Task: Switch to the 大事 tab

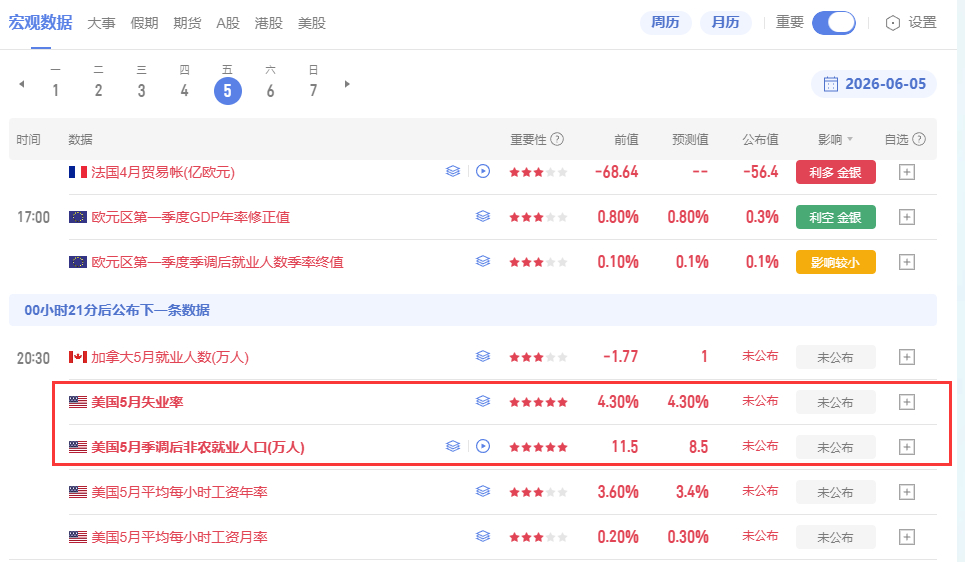Action: pos(102,23)
